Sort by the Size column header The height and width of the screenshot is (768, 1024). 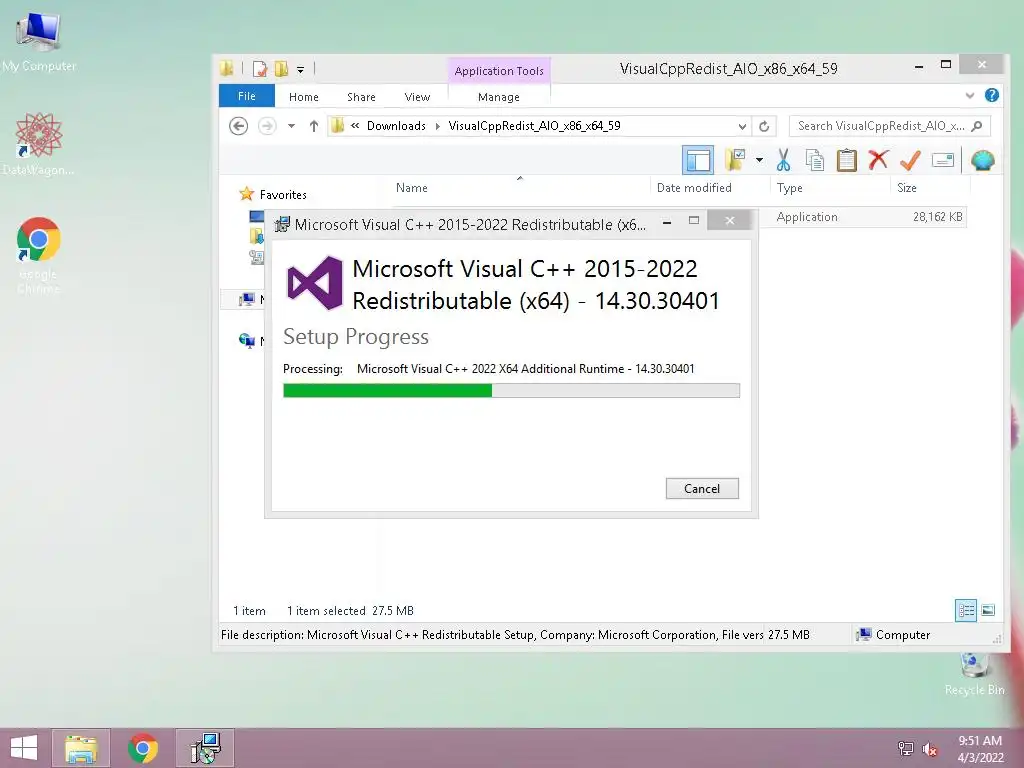click(x=906, y=187)
